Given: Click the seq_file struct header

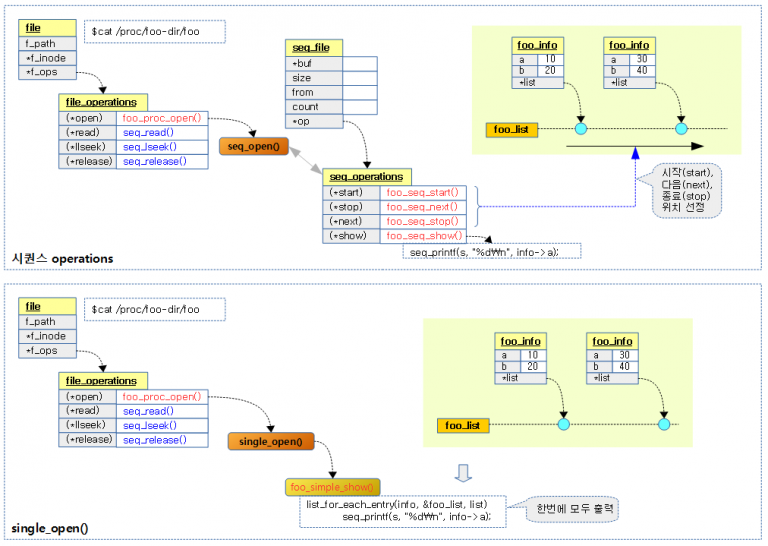Looking at the screenshot, I should tap(314, 48).
